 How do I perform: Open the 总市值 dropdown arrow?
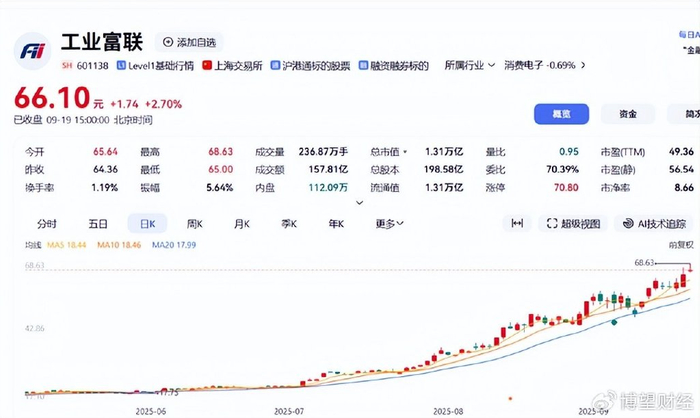coord(405,152)
